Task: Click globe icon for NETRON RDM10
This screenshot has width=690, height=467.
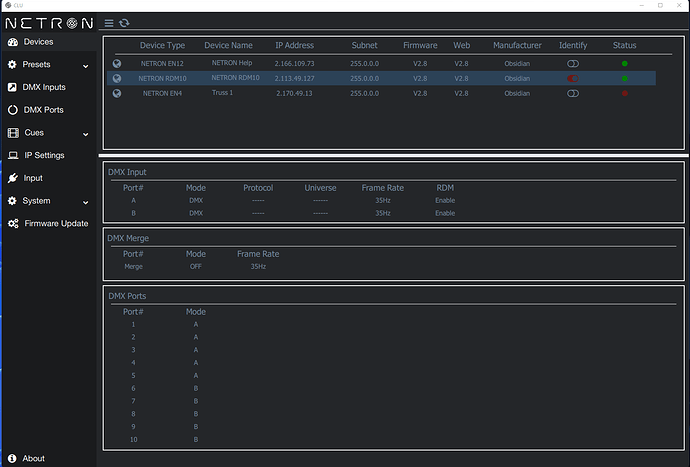Action: tap(117, 78)
